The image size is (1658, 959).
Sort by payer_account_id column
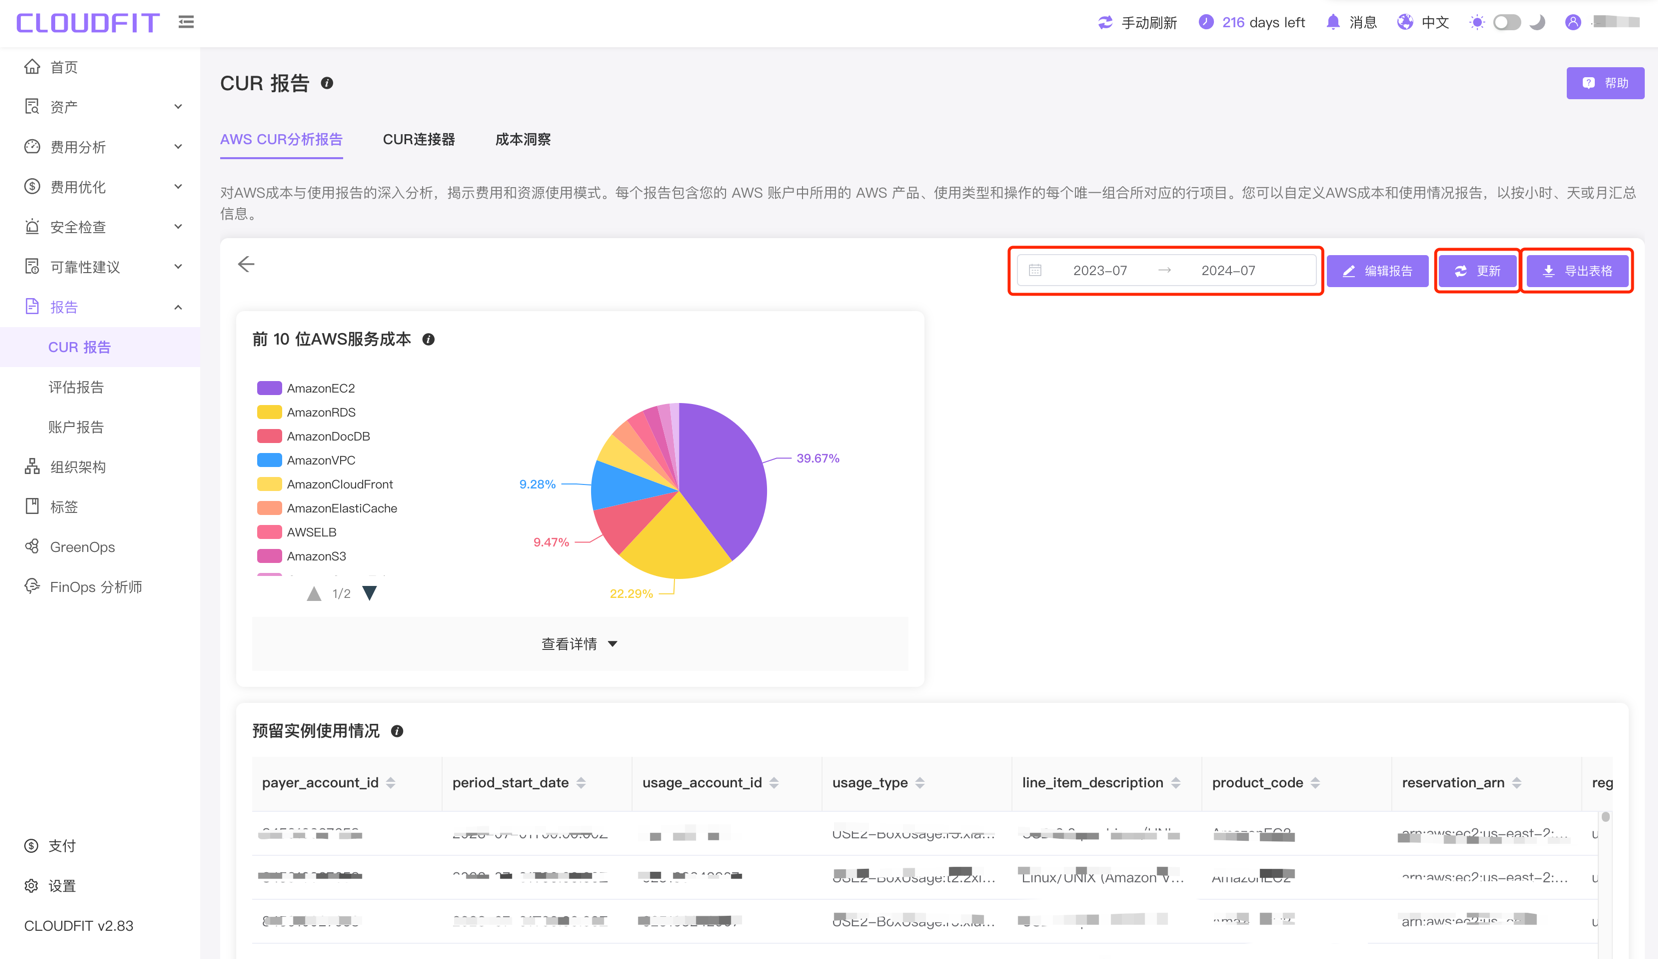click(391, 783)
